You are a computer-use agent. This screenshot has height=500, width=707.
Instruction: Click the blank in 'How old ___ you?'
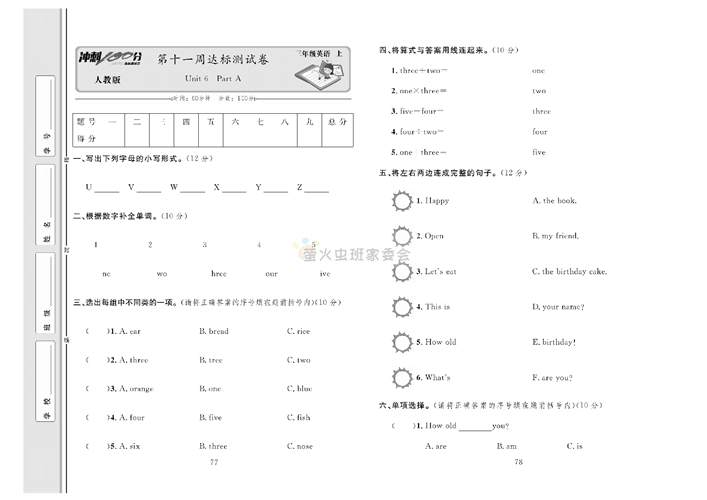pos(475,427)
